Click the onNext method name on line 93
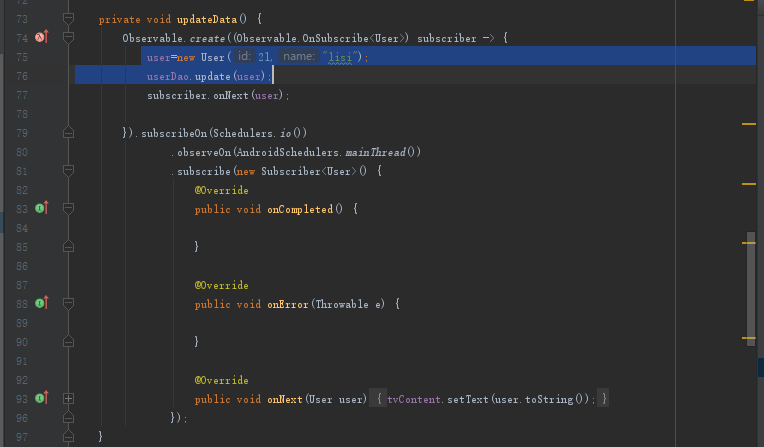The height and width of the screenshot is (447, 764). pyautogui.click(x=285, y=400)
